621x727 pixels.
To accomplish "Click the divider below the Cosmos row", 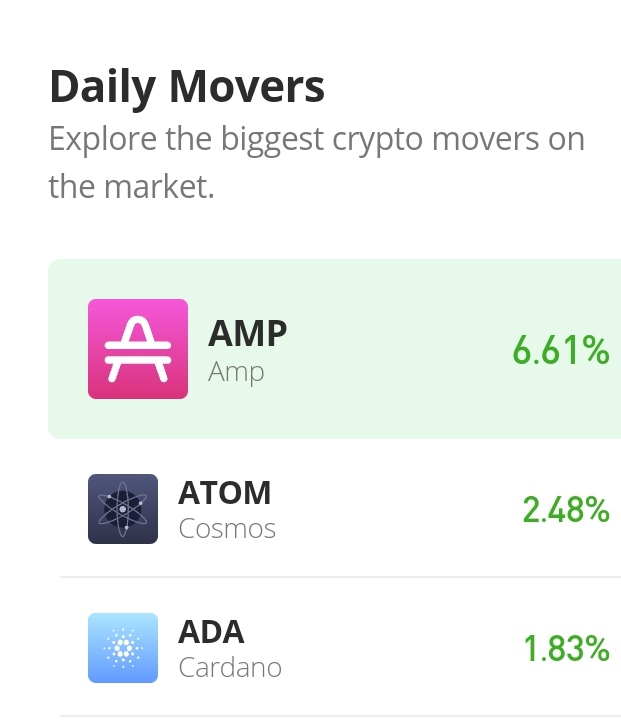I will [x=340, y=577].
